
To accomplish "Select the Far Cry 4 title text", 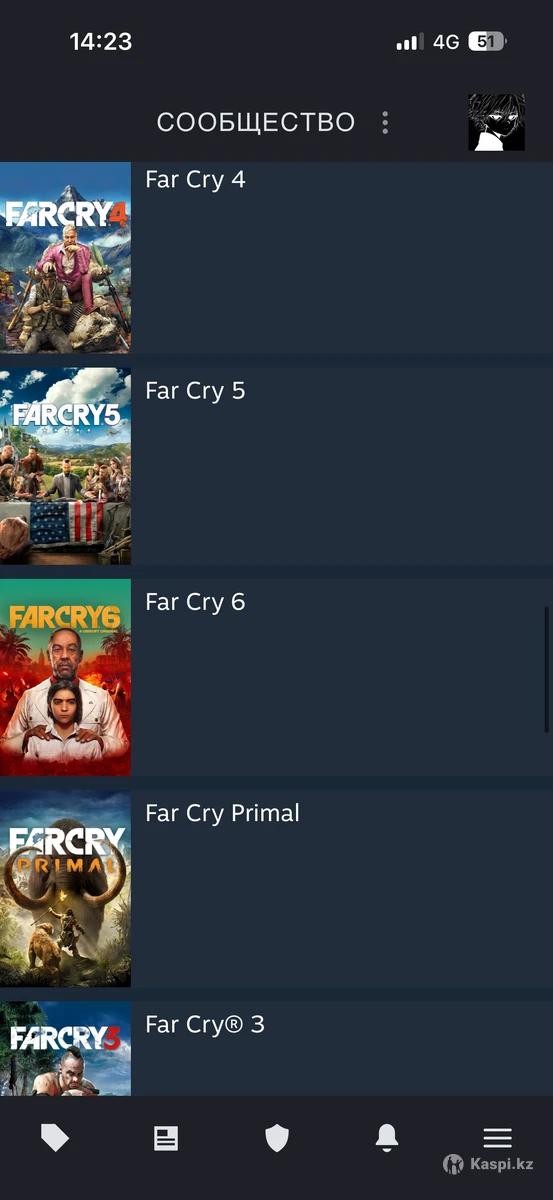I will tap(195, 180).
